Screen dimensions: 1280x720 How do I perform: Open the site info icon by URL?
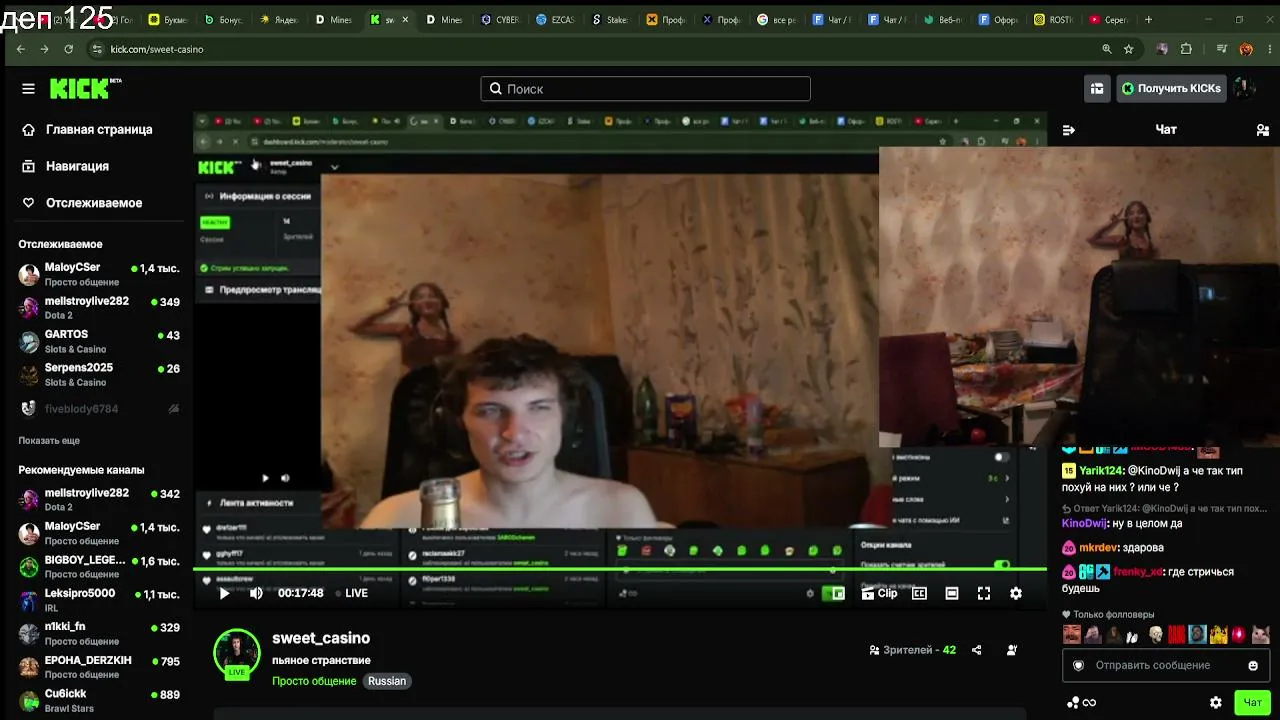coord(97,49)
